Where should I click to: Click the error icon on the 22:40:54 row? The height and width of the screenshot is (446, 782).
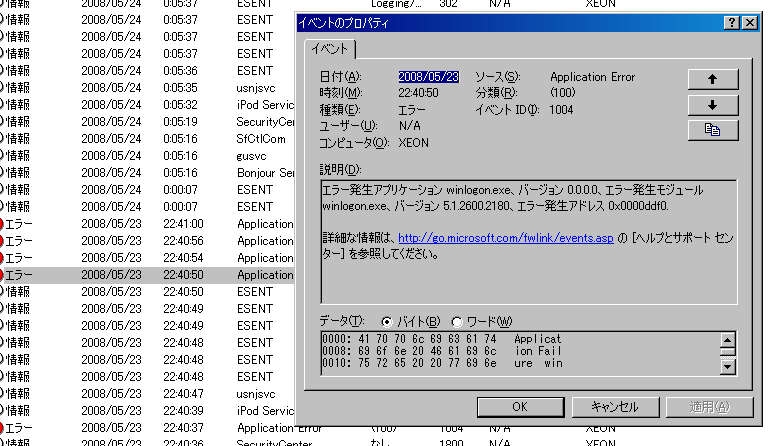tap(1, 258)
